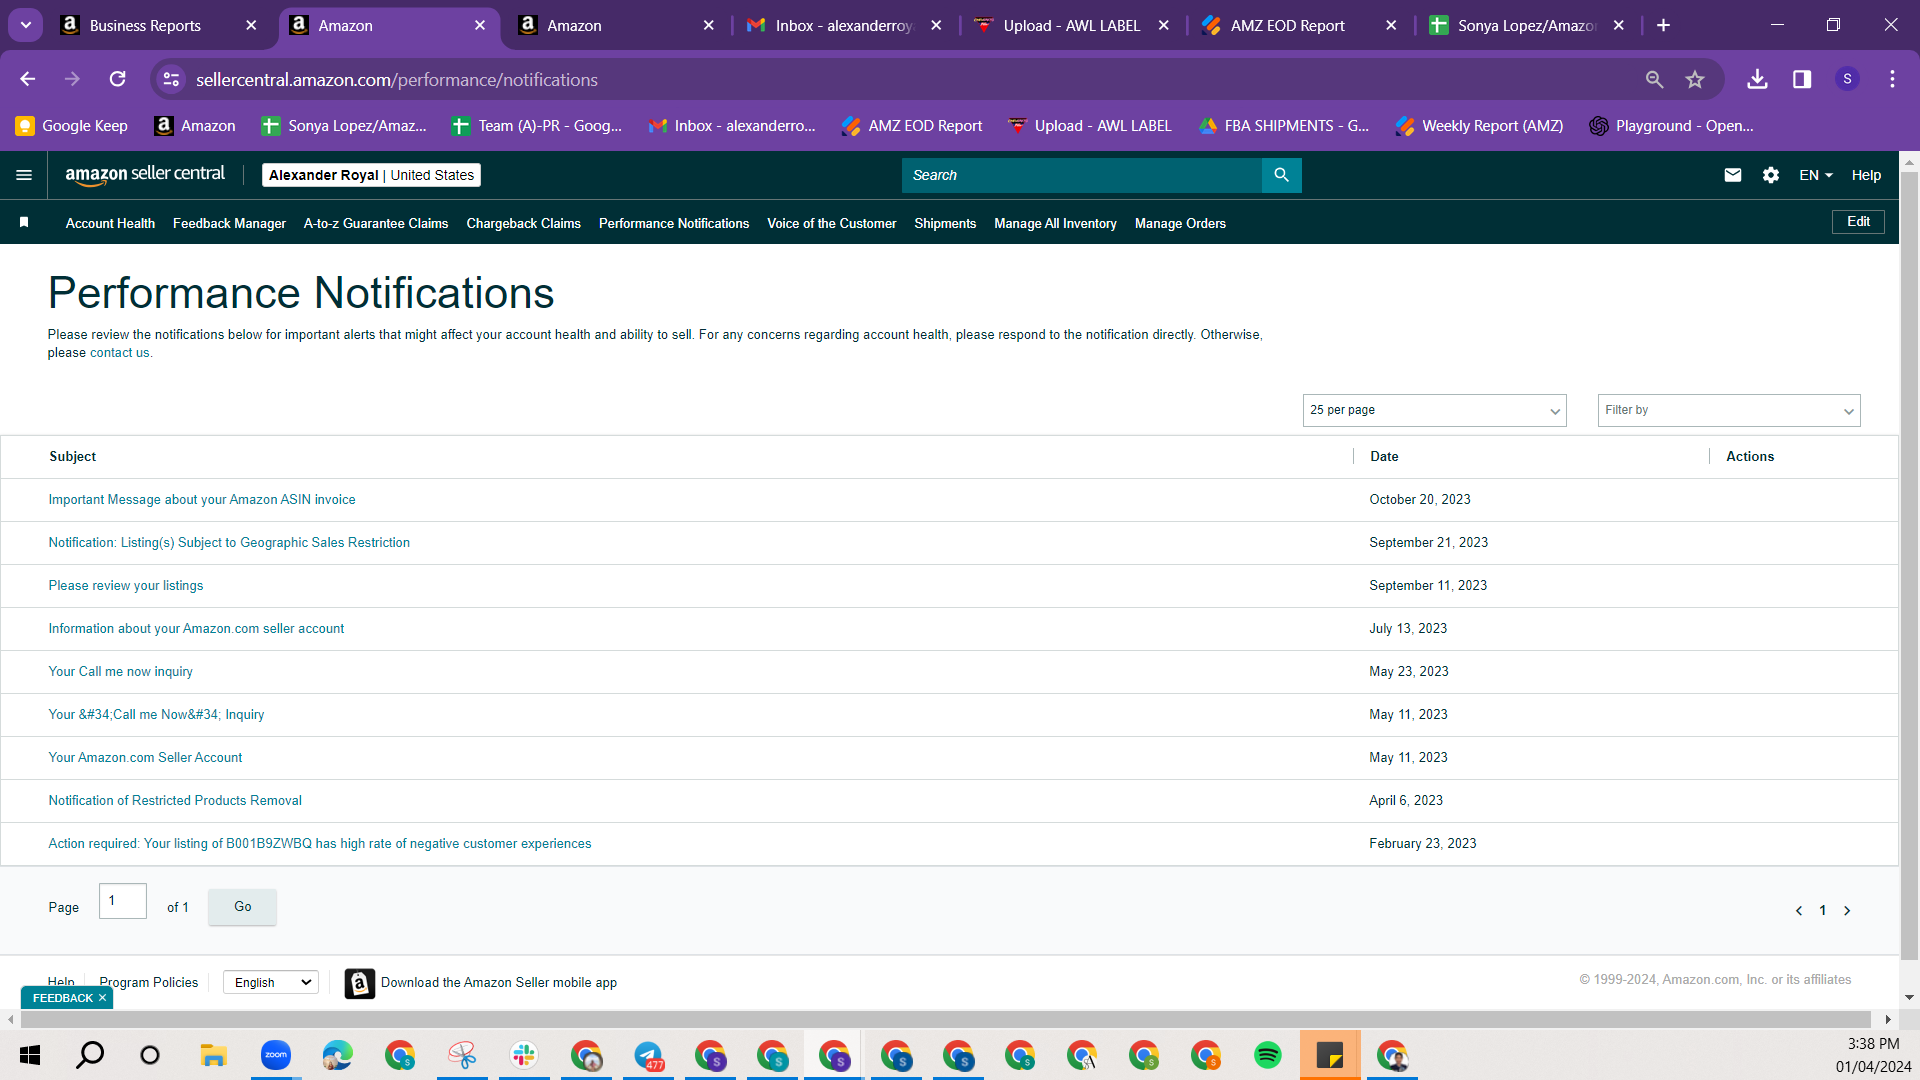Open Zoom from the taskbar
The width and height of the screenshot is (1920, 1080).
275,1055
